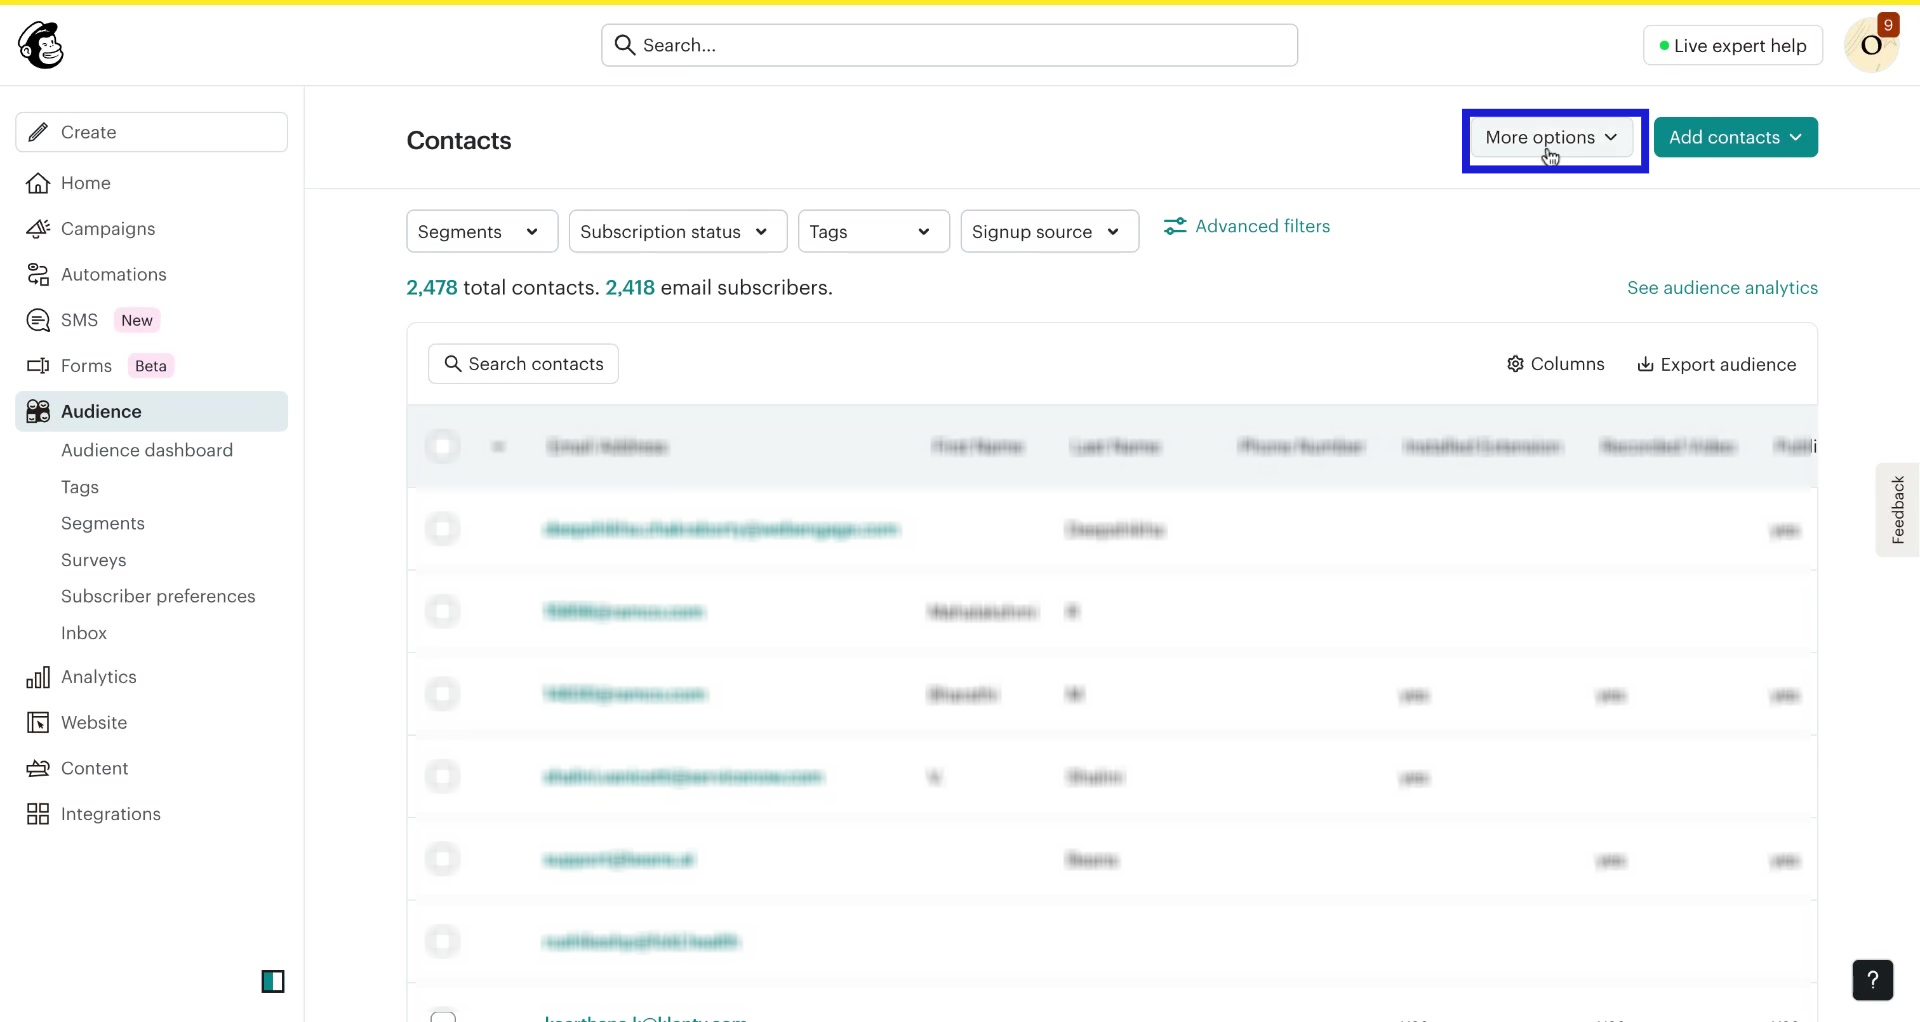Open the Signup source dropdown
The height and width of the screenshot is (1022, 1920).
click(x=1048, y=231)
